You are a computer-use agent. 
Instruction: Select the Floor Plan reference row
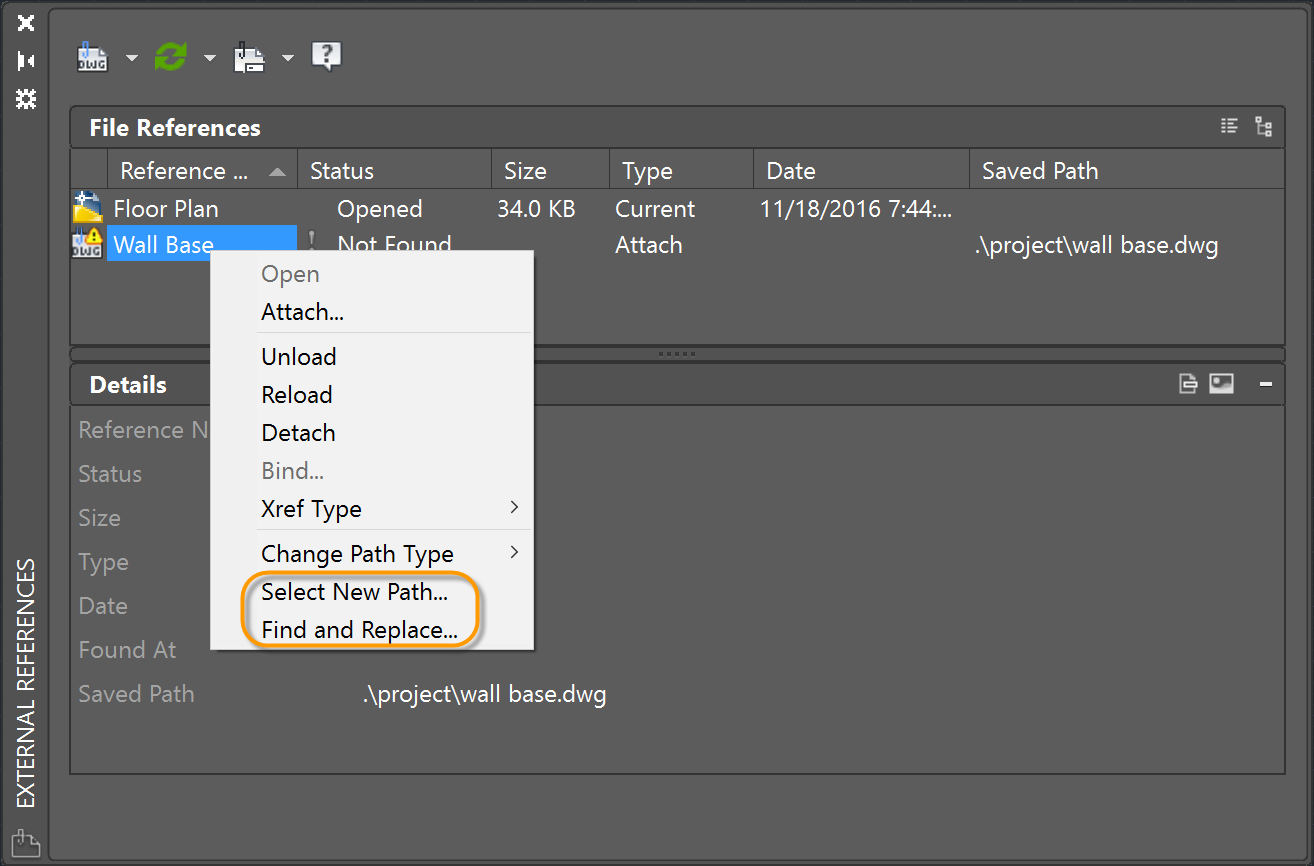[x=166, y=209]
